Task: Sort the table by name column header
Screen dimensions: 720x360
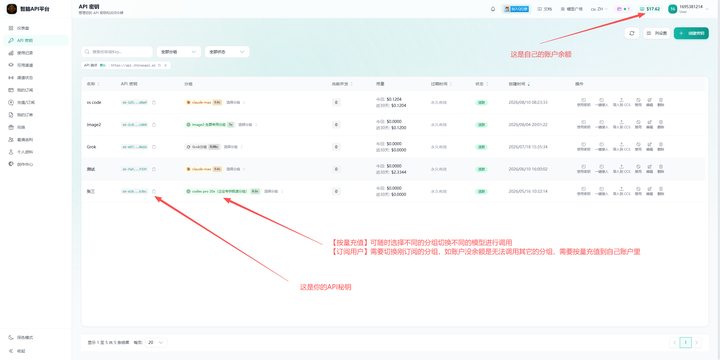Action: coord(93,84)
